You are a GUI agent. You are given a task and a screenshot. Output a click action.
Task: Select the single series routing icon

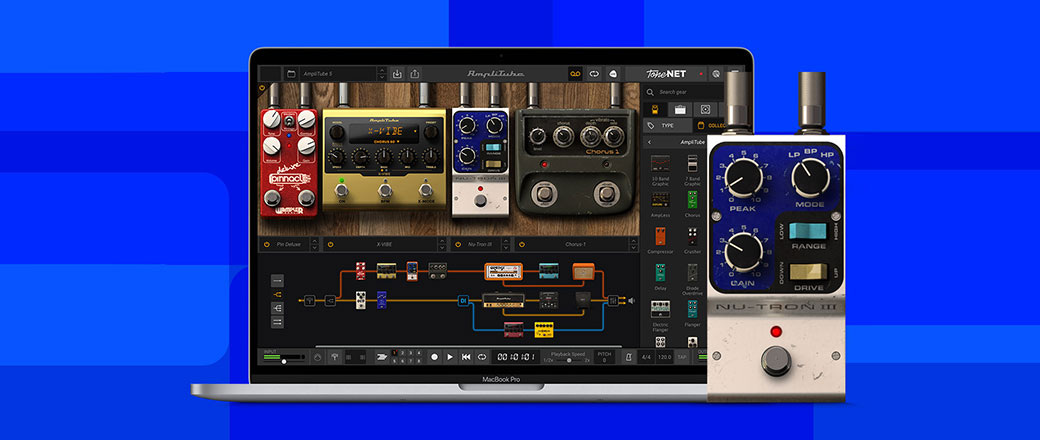coord(277,280)
